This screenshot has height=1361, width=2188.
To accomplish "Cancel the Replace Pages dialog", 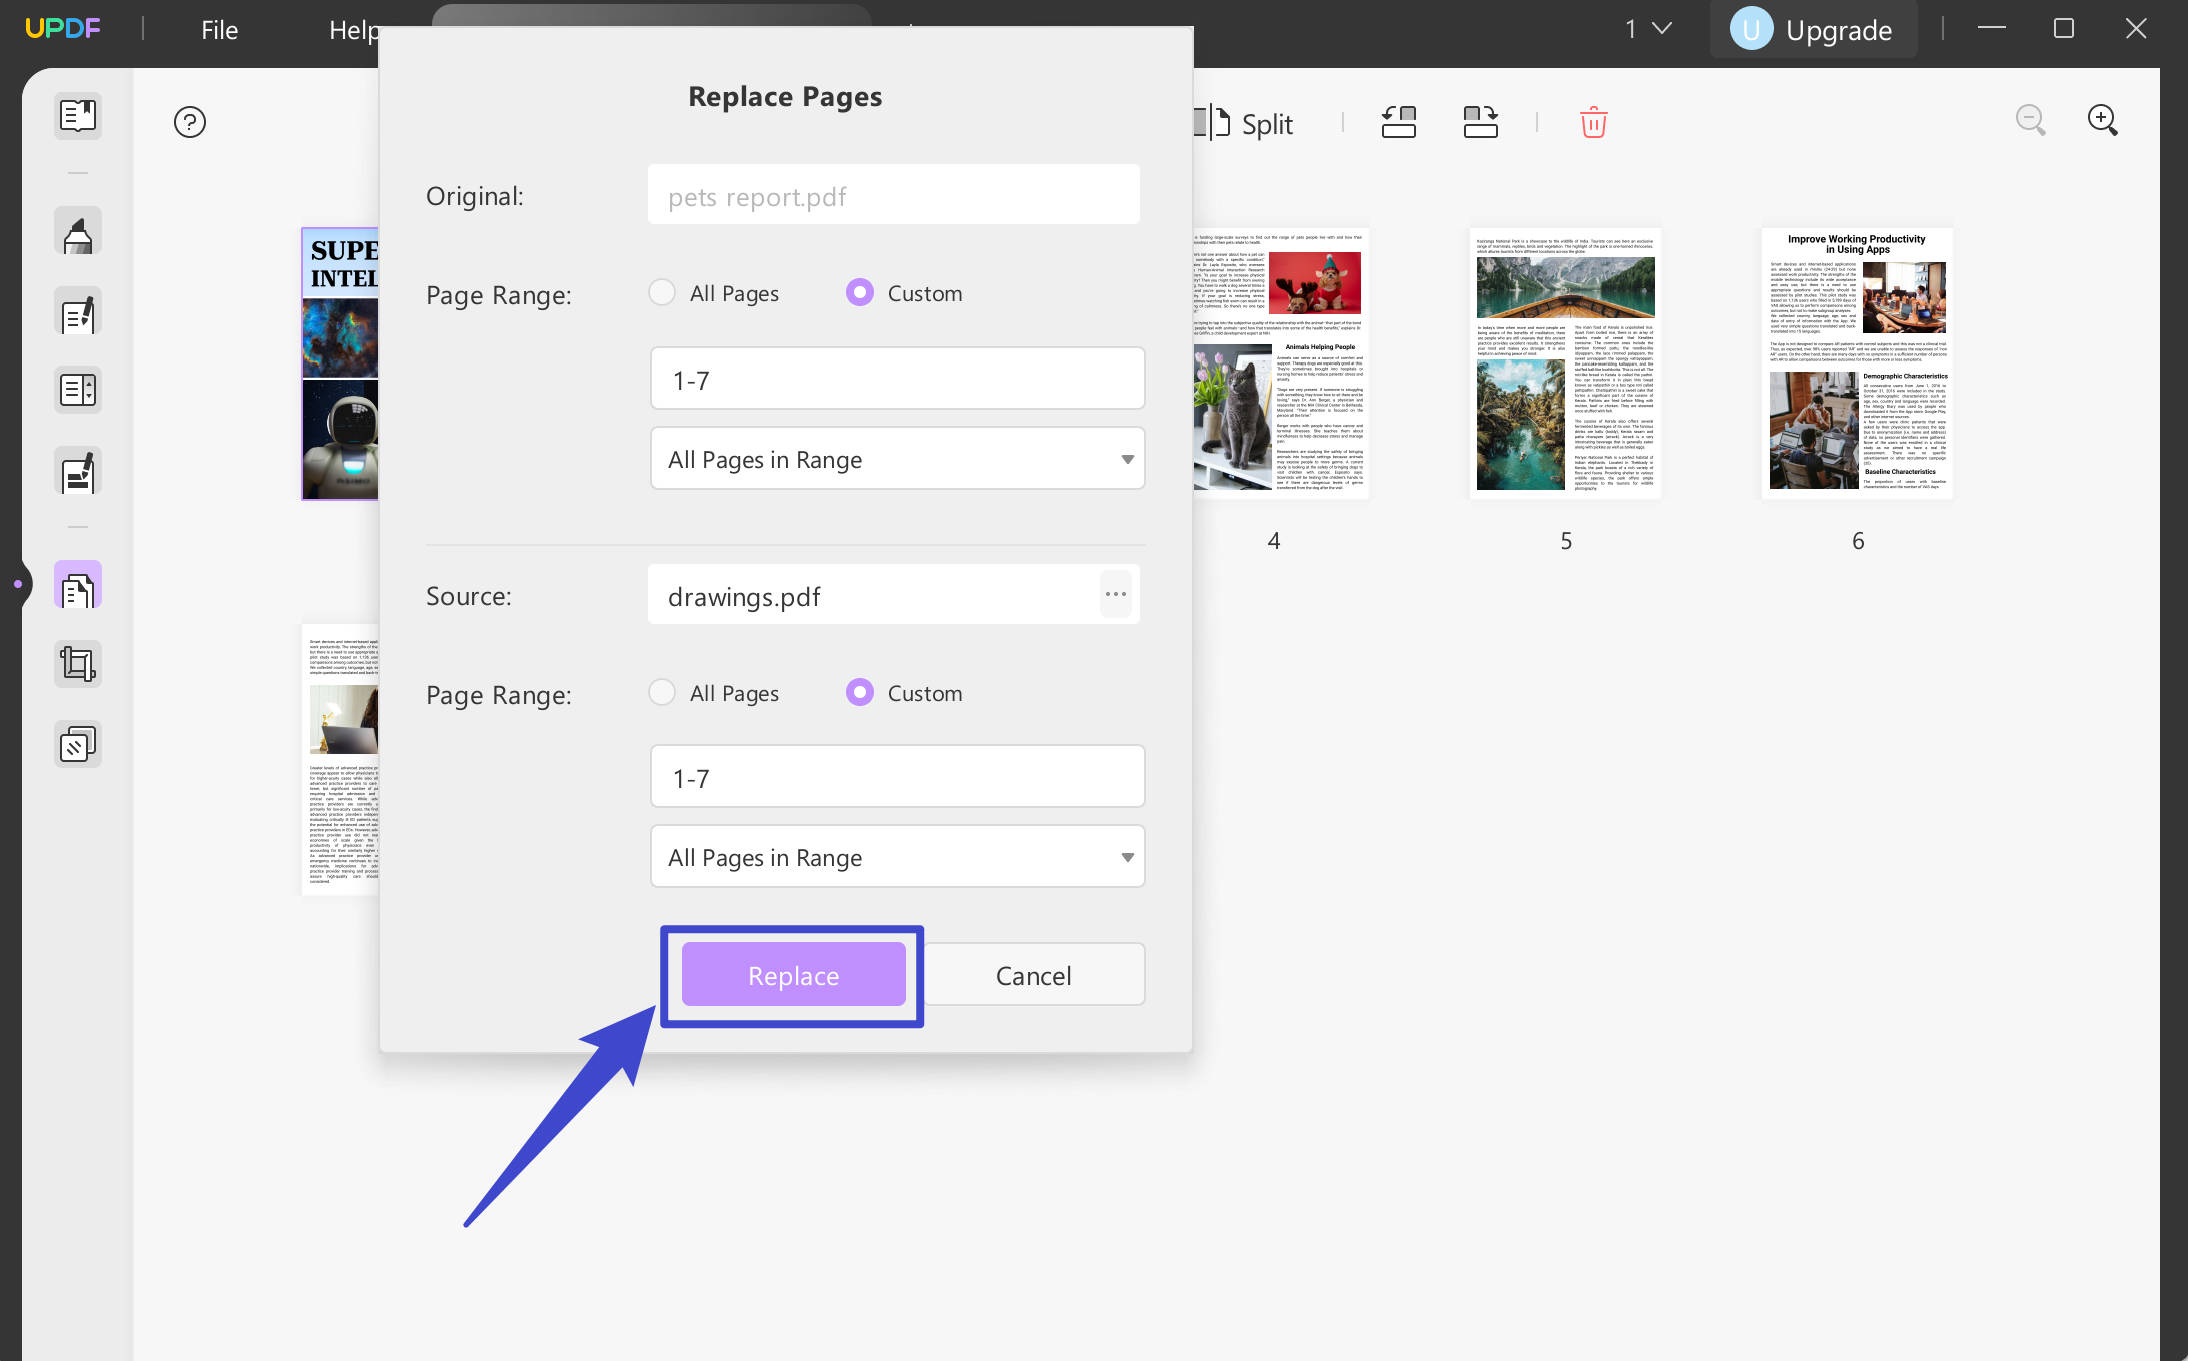I will point(1032,974).
